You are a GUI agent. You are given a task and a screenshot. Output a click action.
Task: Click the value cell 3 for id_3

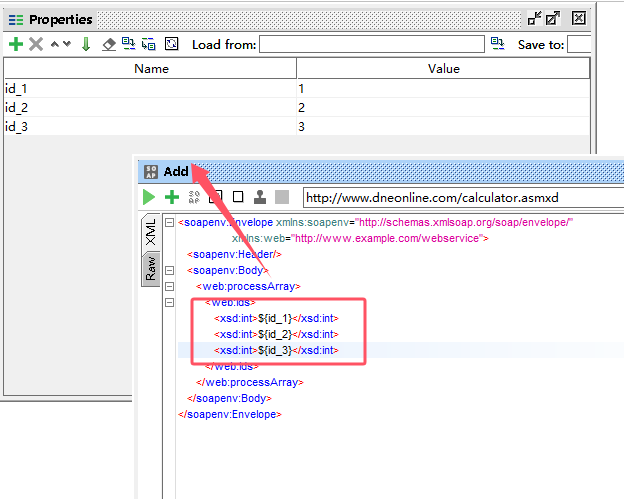[443, 127]
